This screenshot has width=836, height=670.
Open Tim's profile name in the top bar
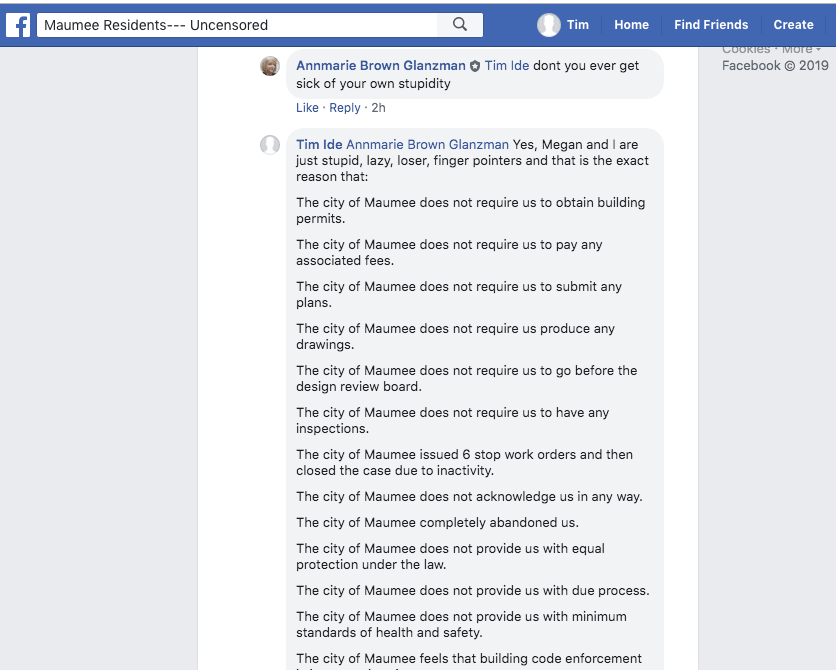click(x=578, y=25)
